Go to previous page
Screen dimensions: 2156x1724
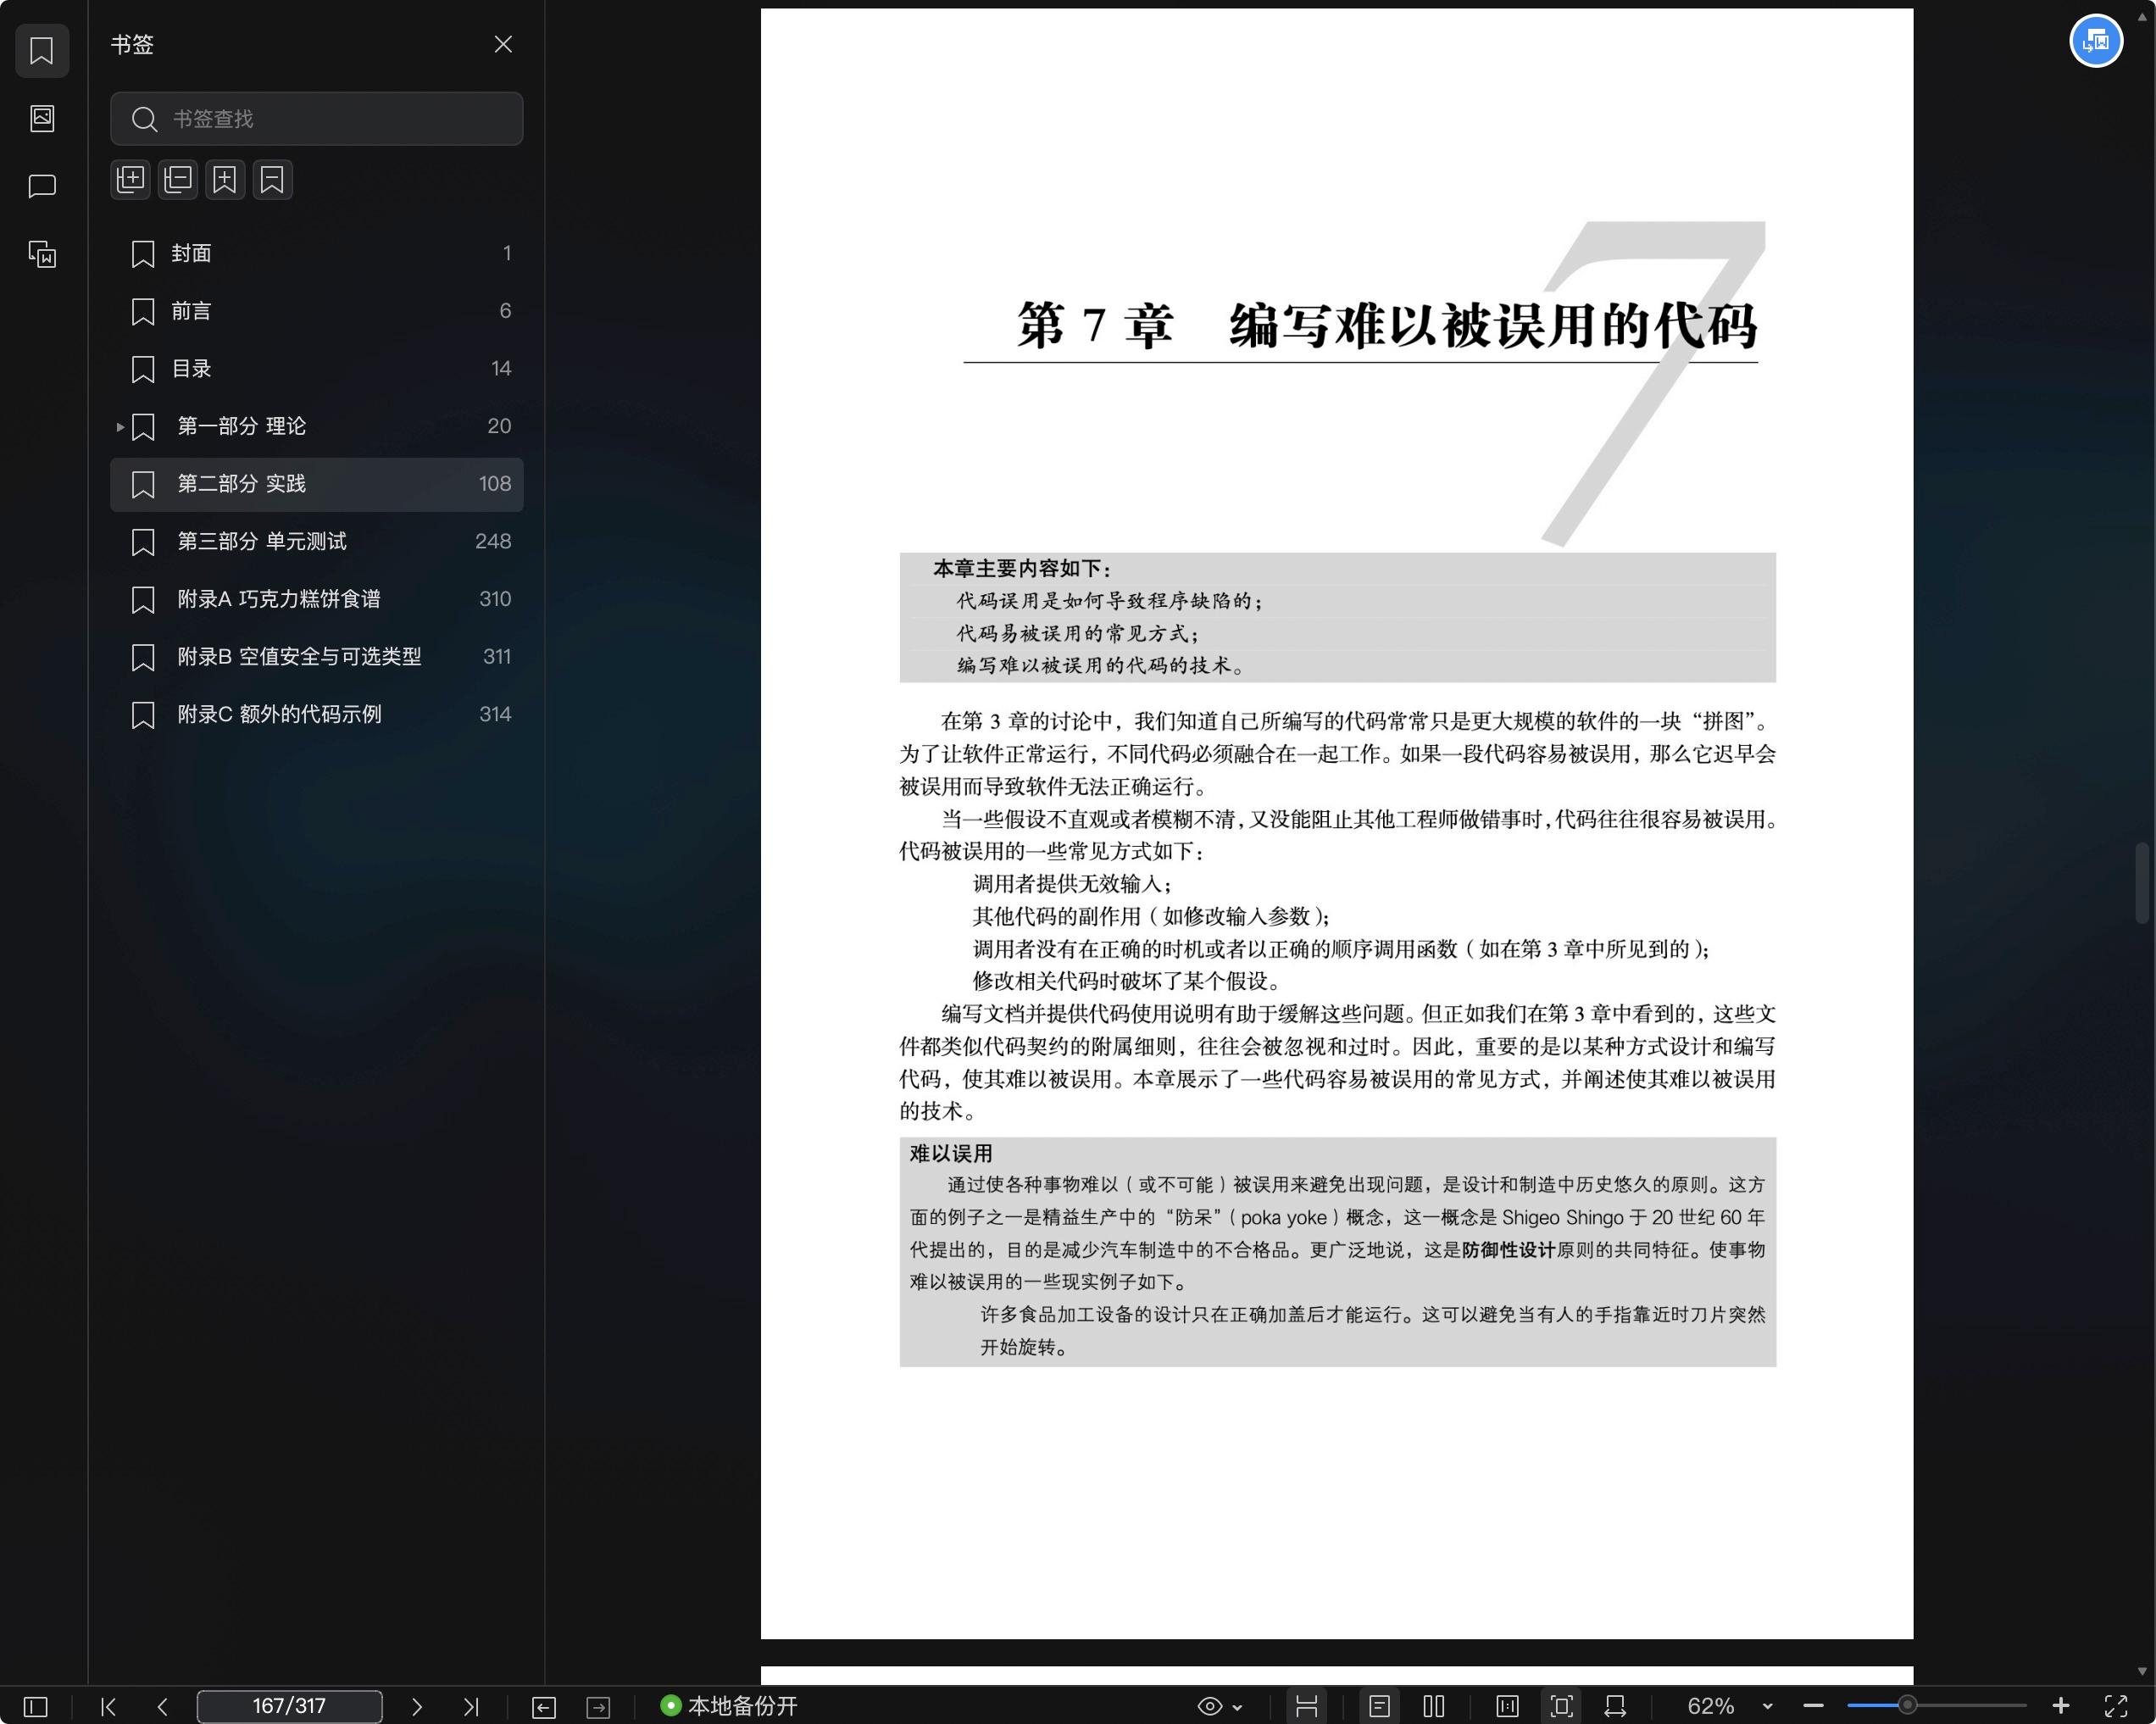click(162, 1706)
